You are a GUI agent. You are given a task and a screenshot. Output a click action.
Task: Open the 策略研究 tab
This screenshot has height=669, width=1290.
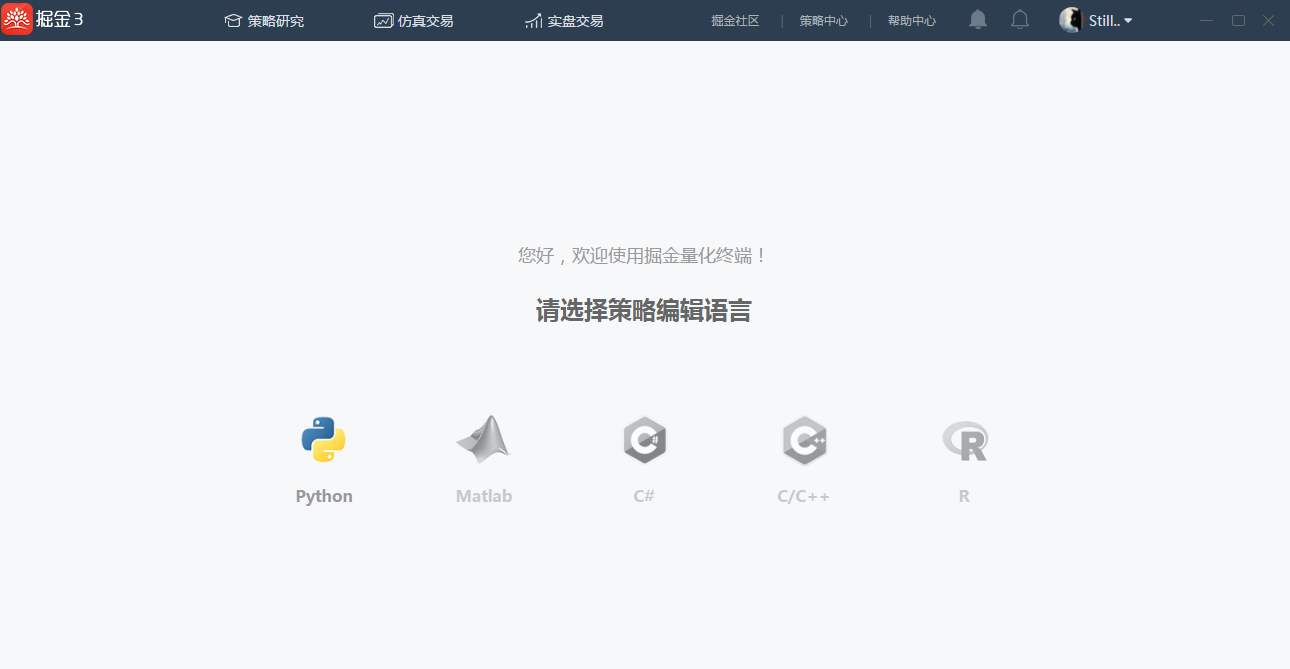click(264, 21)
